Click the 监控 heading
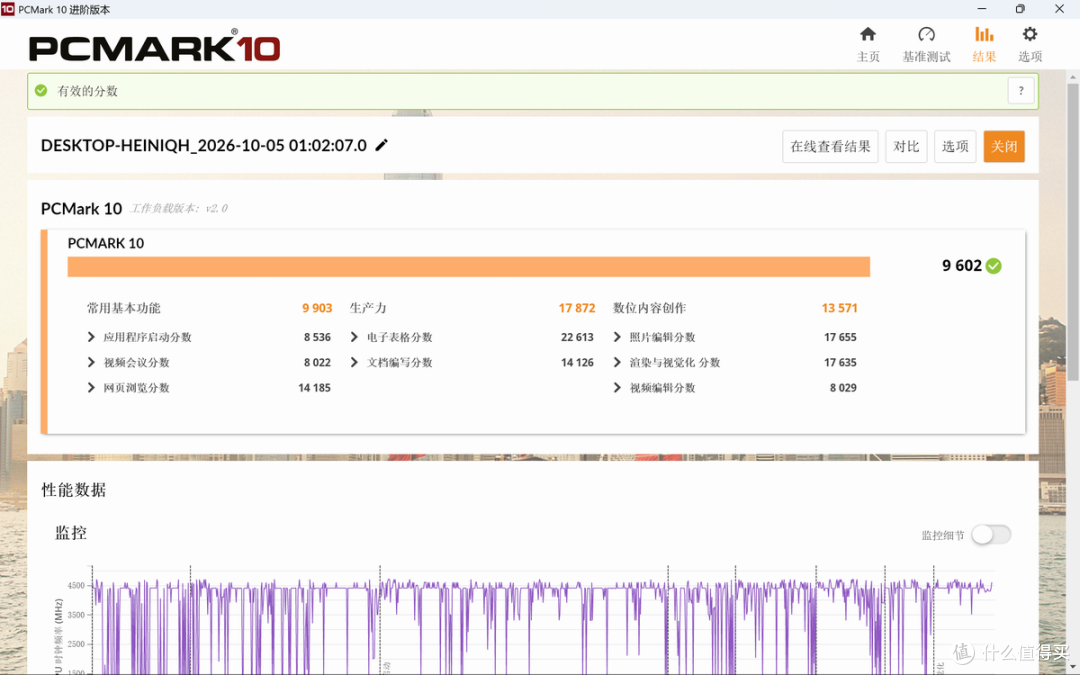The width and height of the screenshot is (1080, 675). point(71,532)
